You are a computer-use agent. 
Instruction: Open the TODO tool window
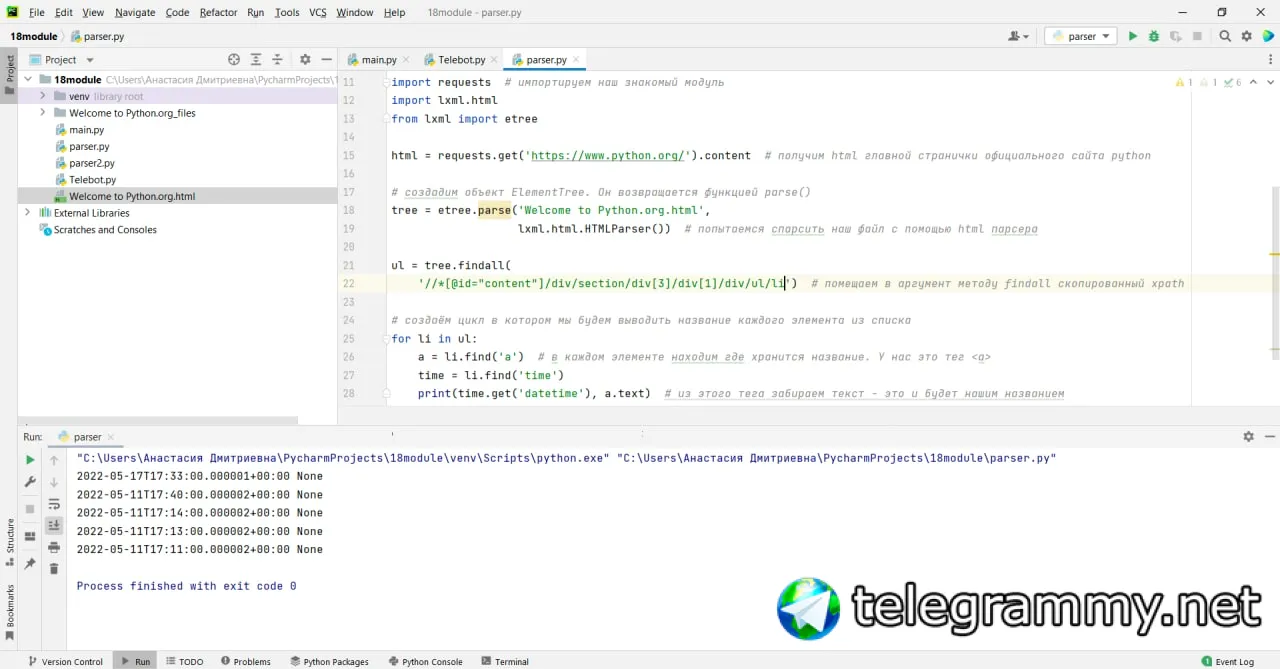pos(185,661)
